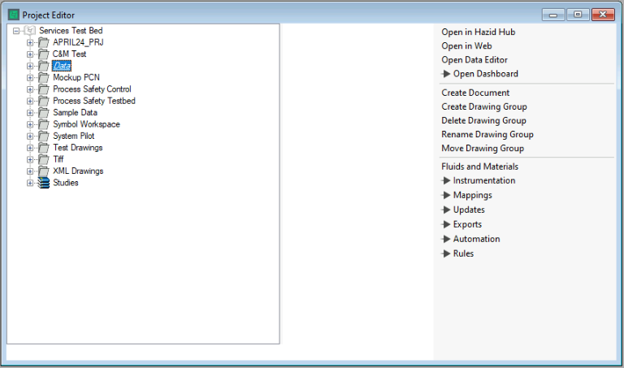Click the folder icon beside XML Drawings
The height and width of the screenshot is (368, 624).
pyautogui.click(x=44, y=171)
